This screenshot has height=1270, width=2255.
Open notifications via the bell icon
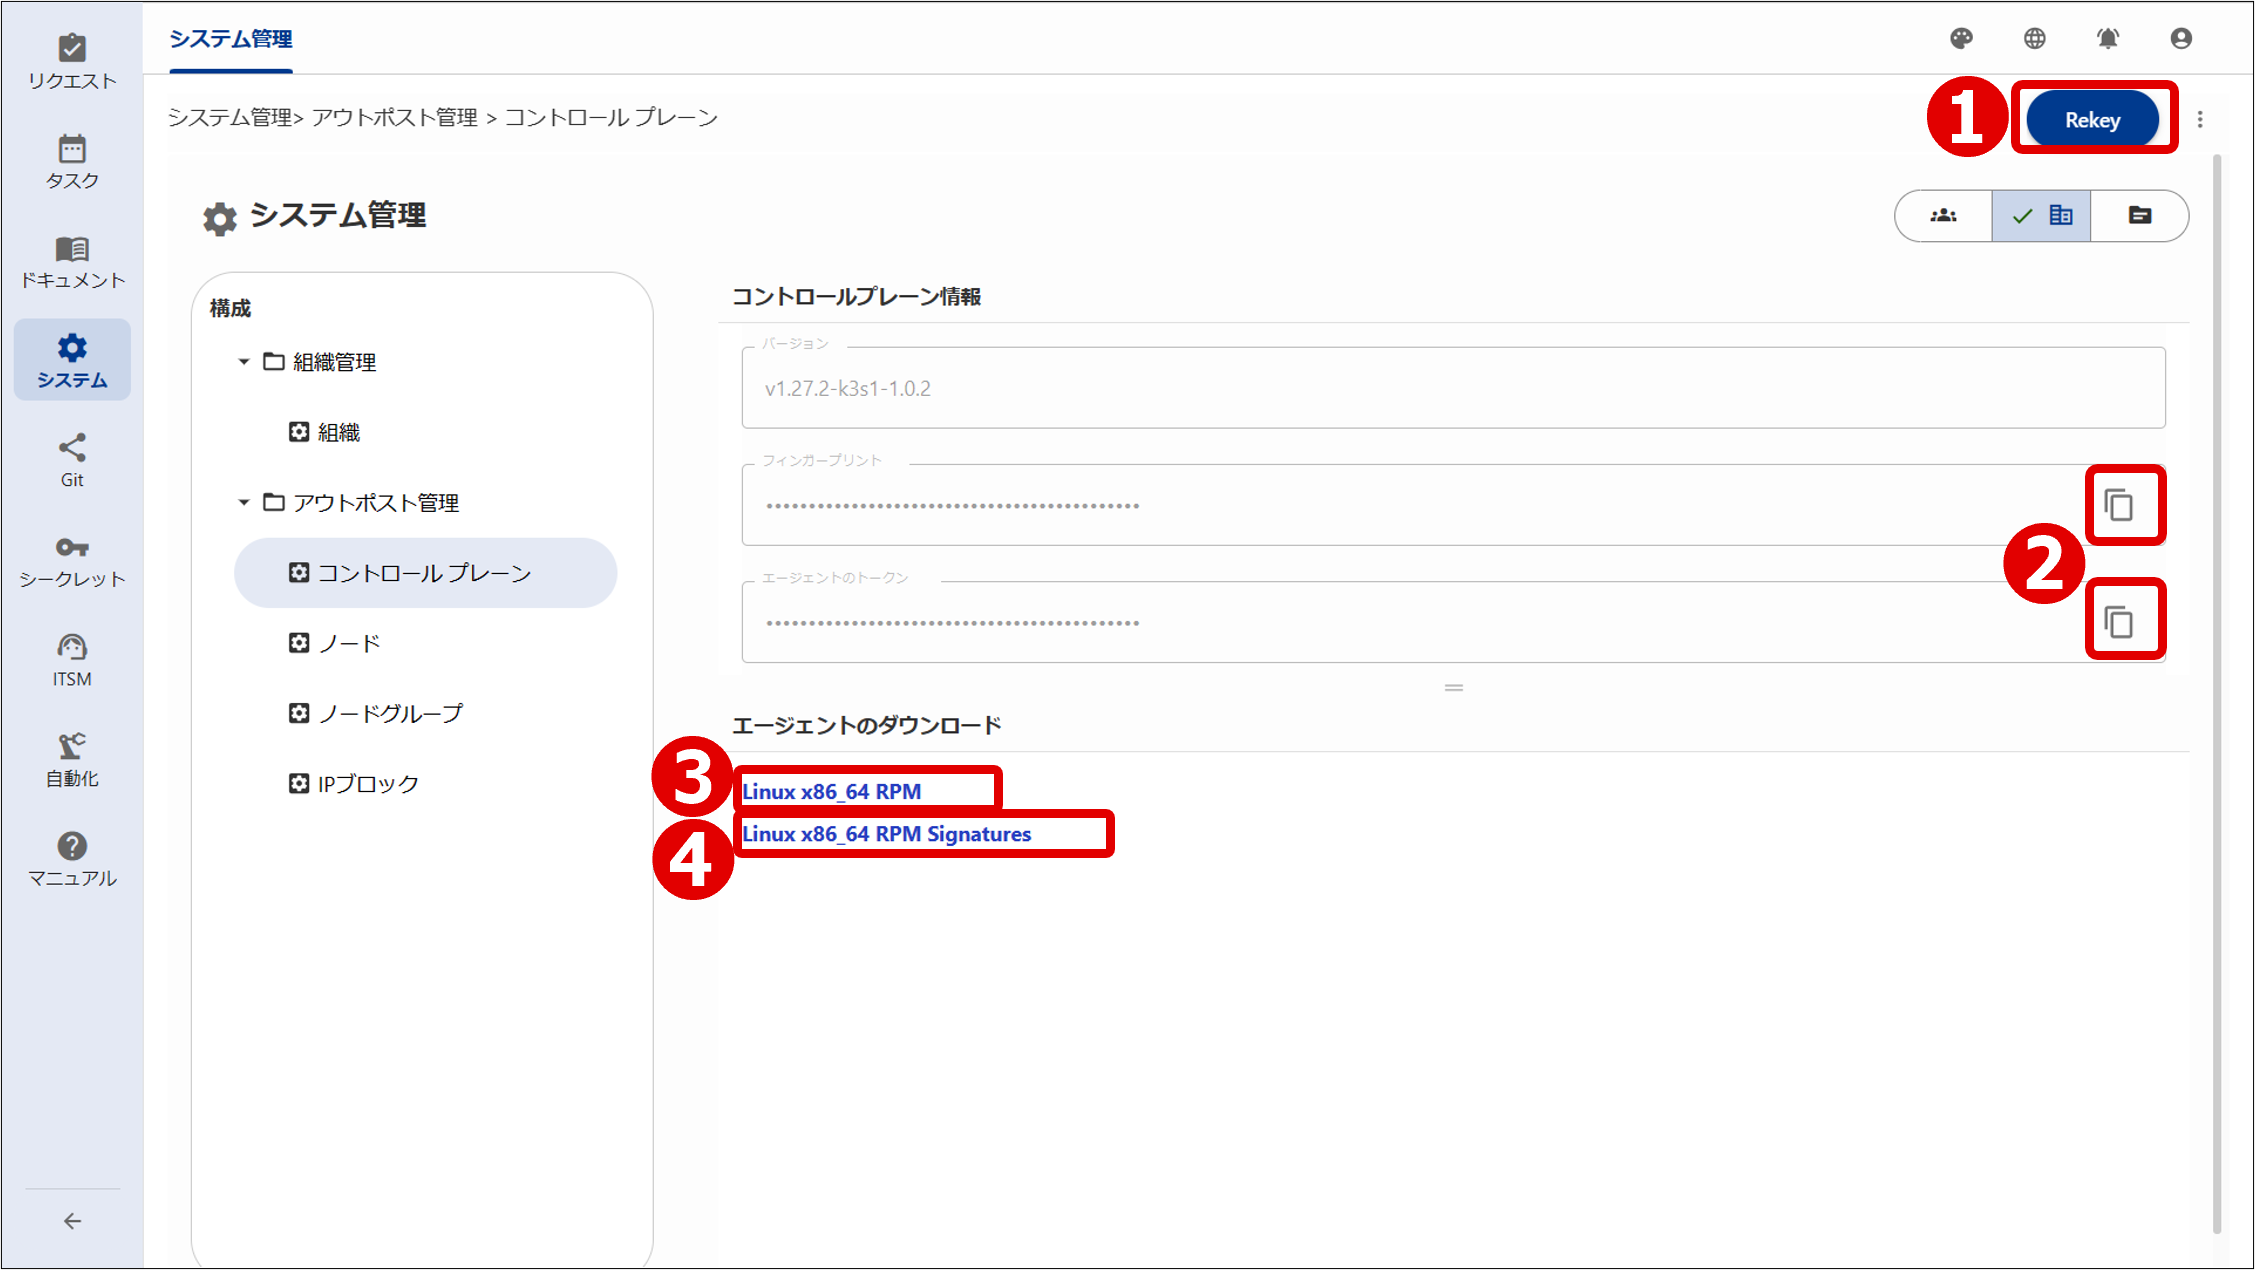tap(2108, 39)
